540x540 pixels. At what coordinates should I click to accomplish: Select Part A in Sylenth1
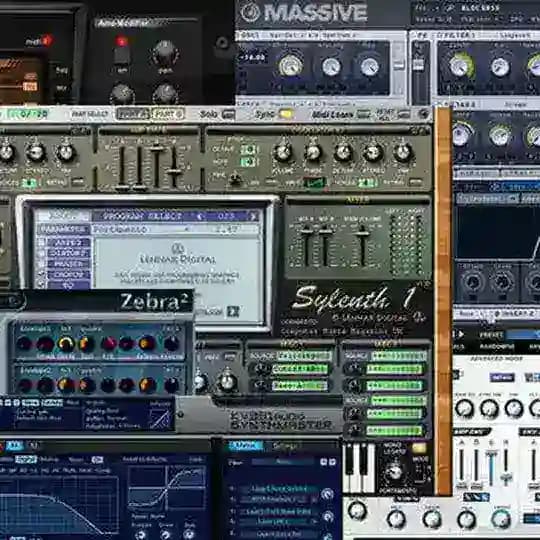pos(133,114)
